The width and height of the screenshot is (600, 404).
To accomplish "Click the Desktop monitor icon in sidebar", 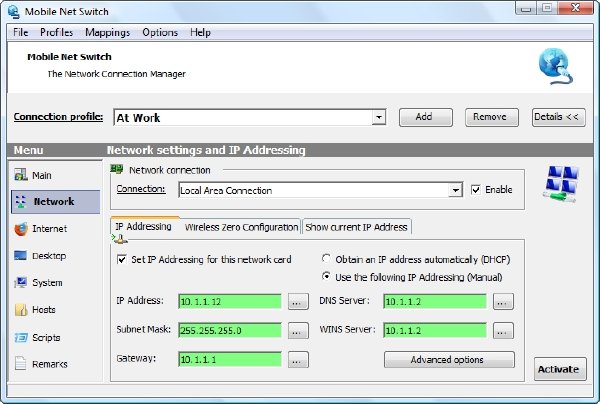I will click(x=20, y=255).
